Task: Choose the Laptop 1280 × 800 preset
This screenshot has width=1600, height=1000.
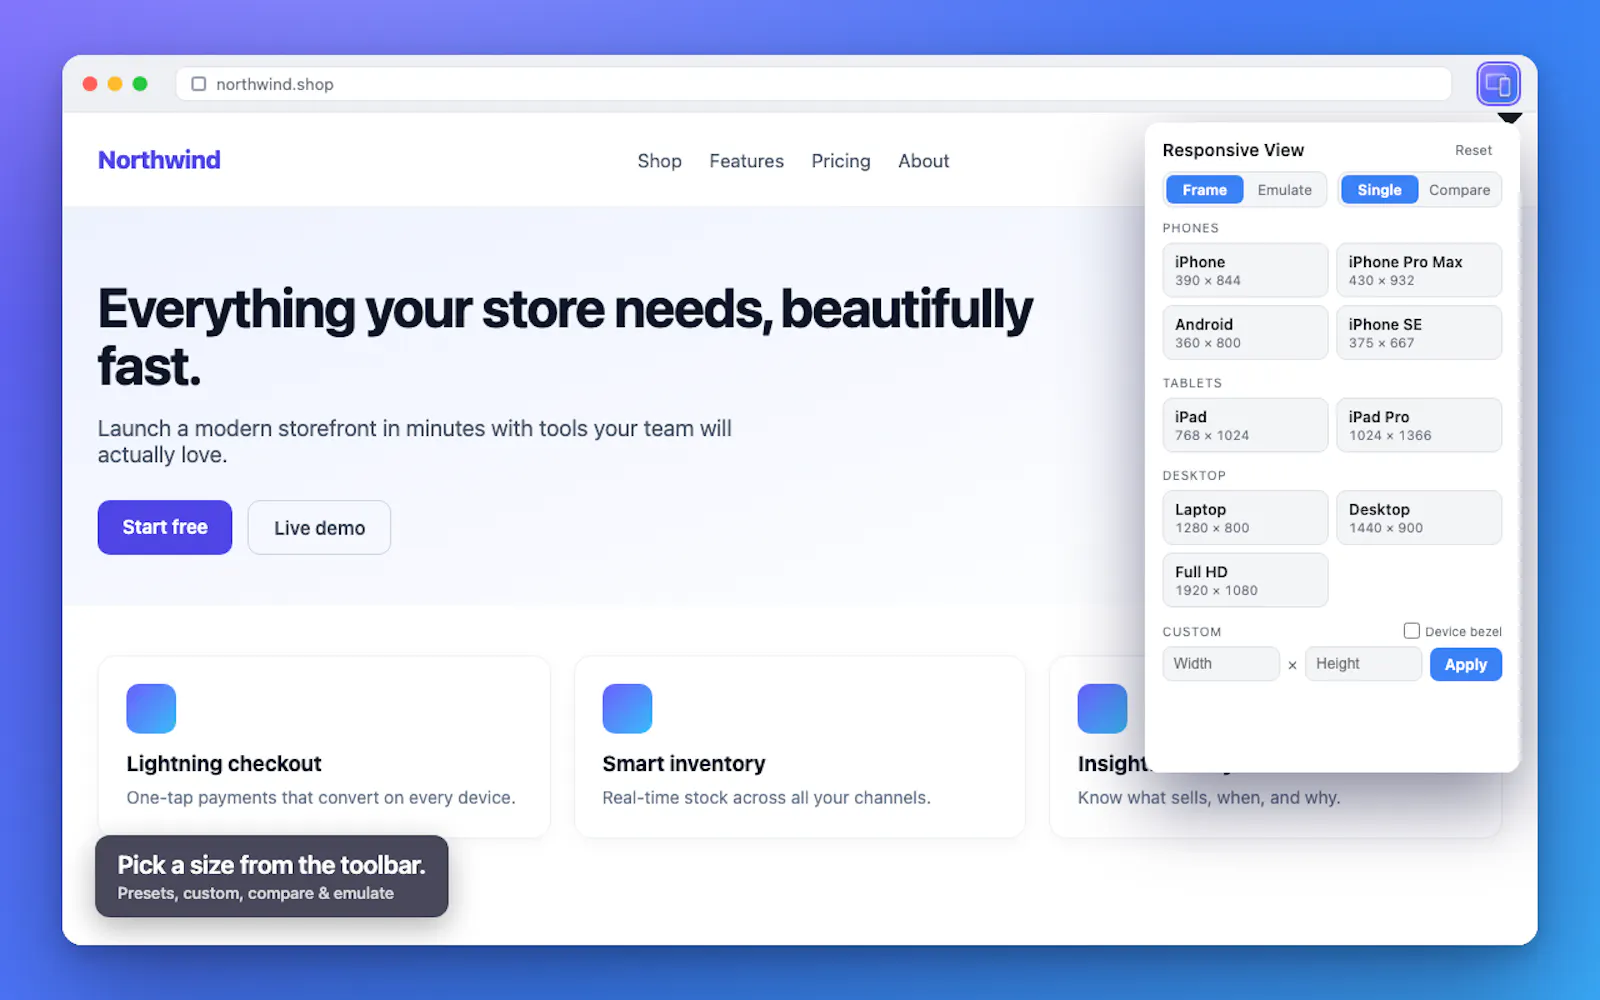Action: 1245,517
